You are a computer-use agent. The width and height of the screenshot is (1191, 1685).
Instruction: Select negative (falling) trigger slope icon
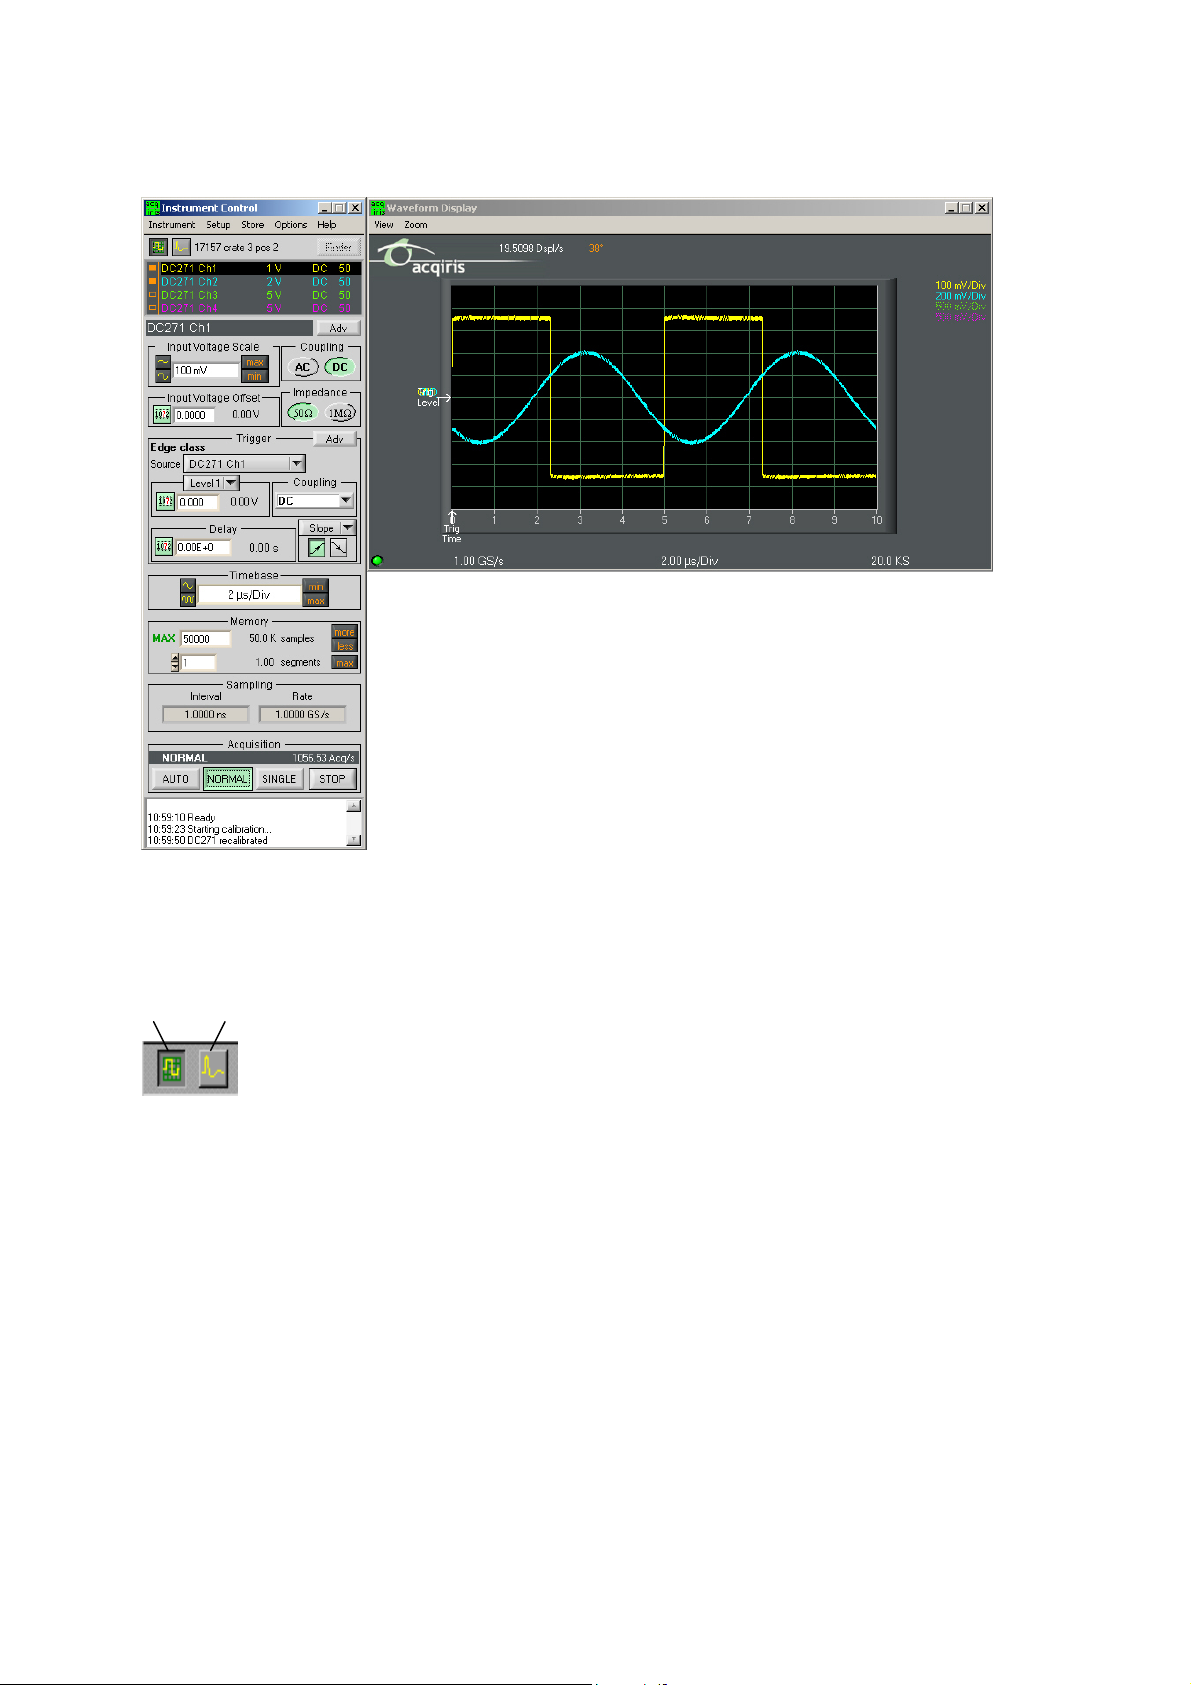(x=339, y=548)
